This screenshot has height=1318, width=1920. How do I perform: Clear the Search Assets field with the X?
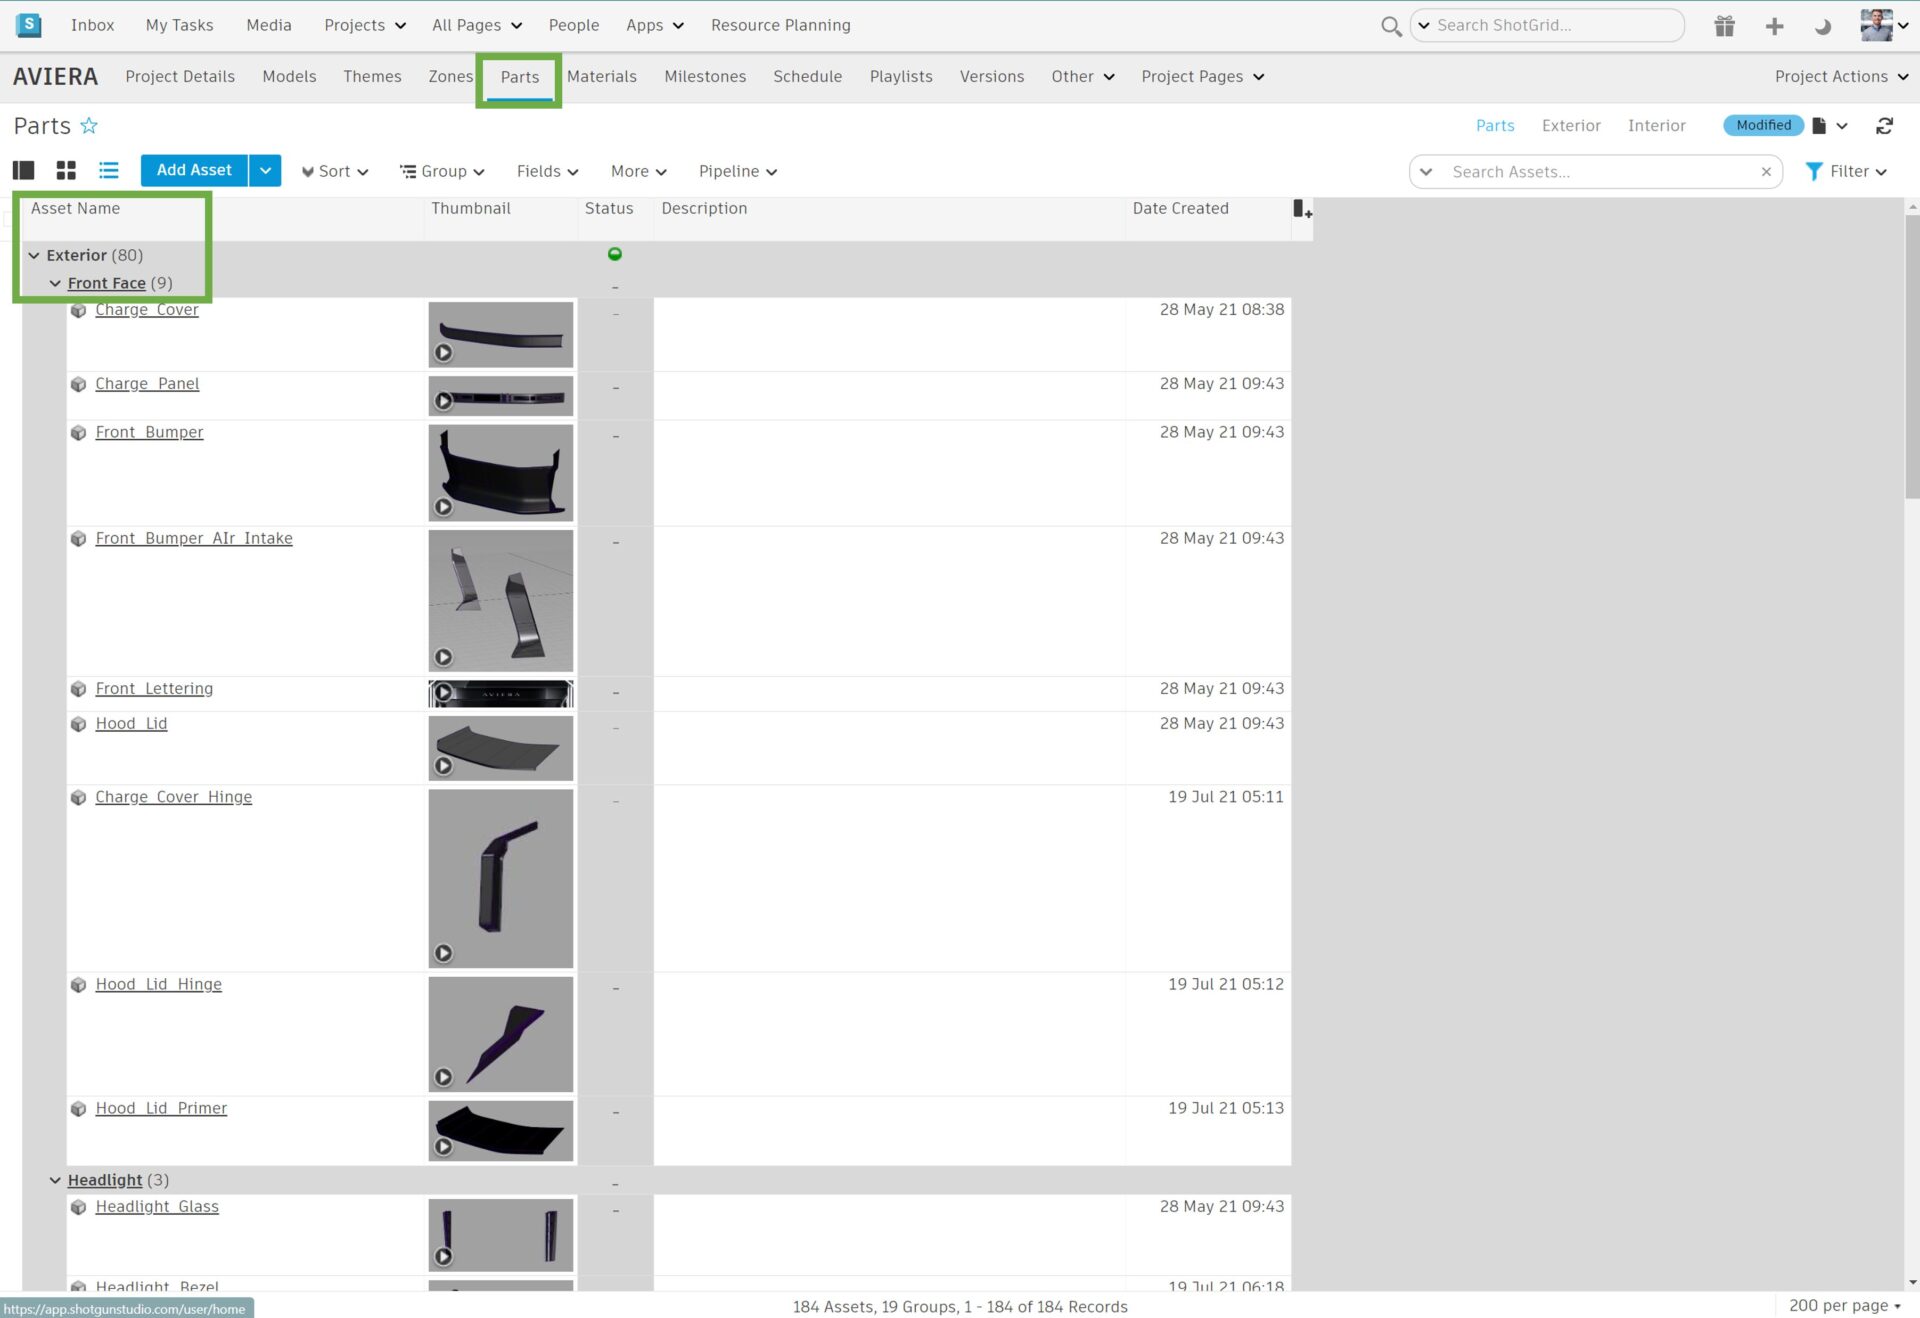[1765, 171]
